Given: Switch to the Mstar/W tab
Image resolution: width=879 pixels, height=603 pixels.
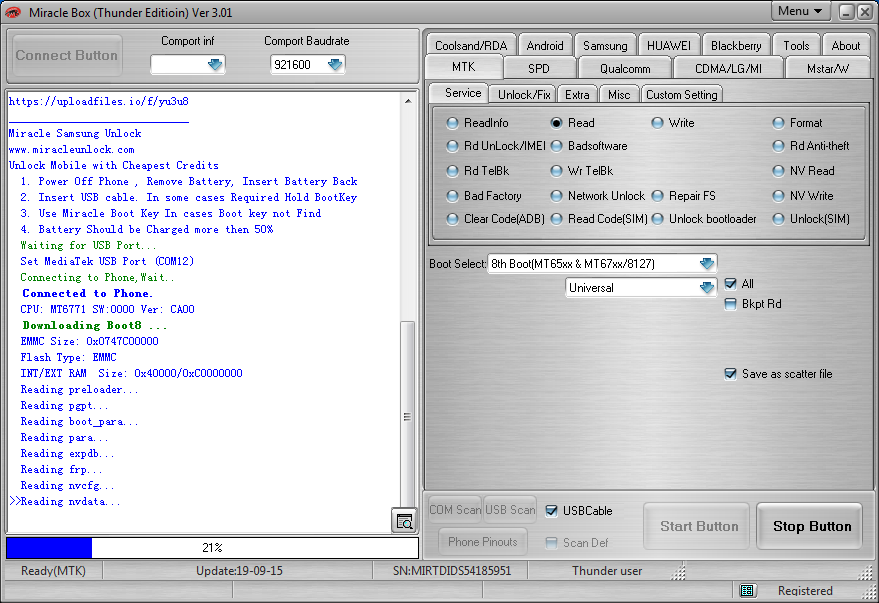Looking at the screenshot, I should tap(828, 68).
